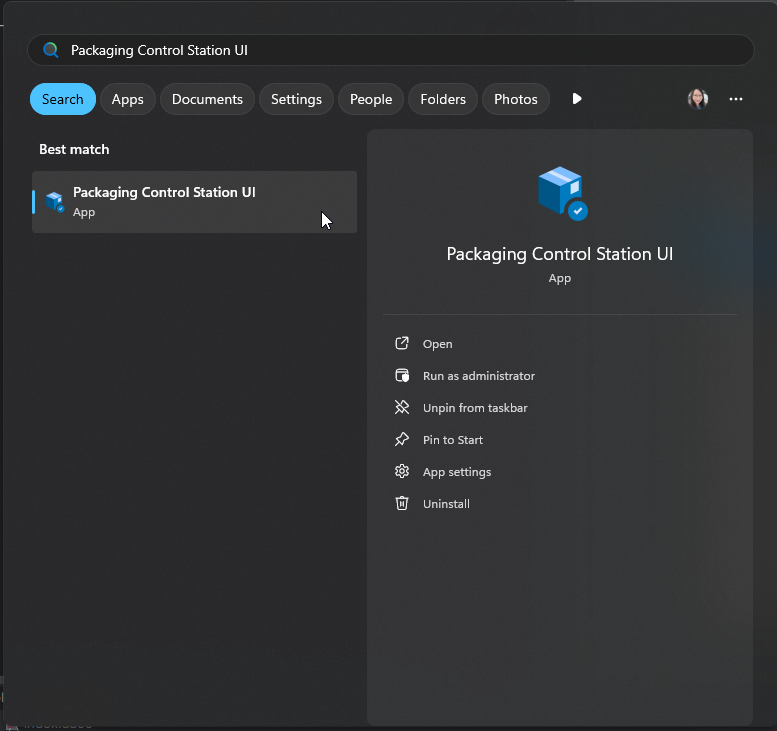Image resolution: width=777 pixels, height=731 pixels.
Task: Switch to the Documents filter tab
Action: pyautogui.click(x=207, y=99)
